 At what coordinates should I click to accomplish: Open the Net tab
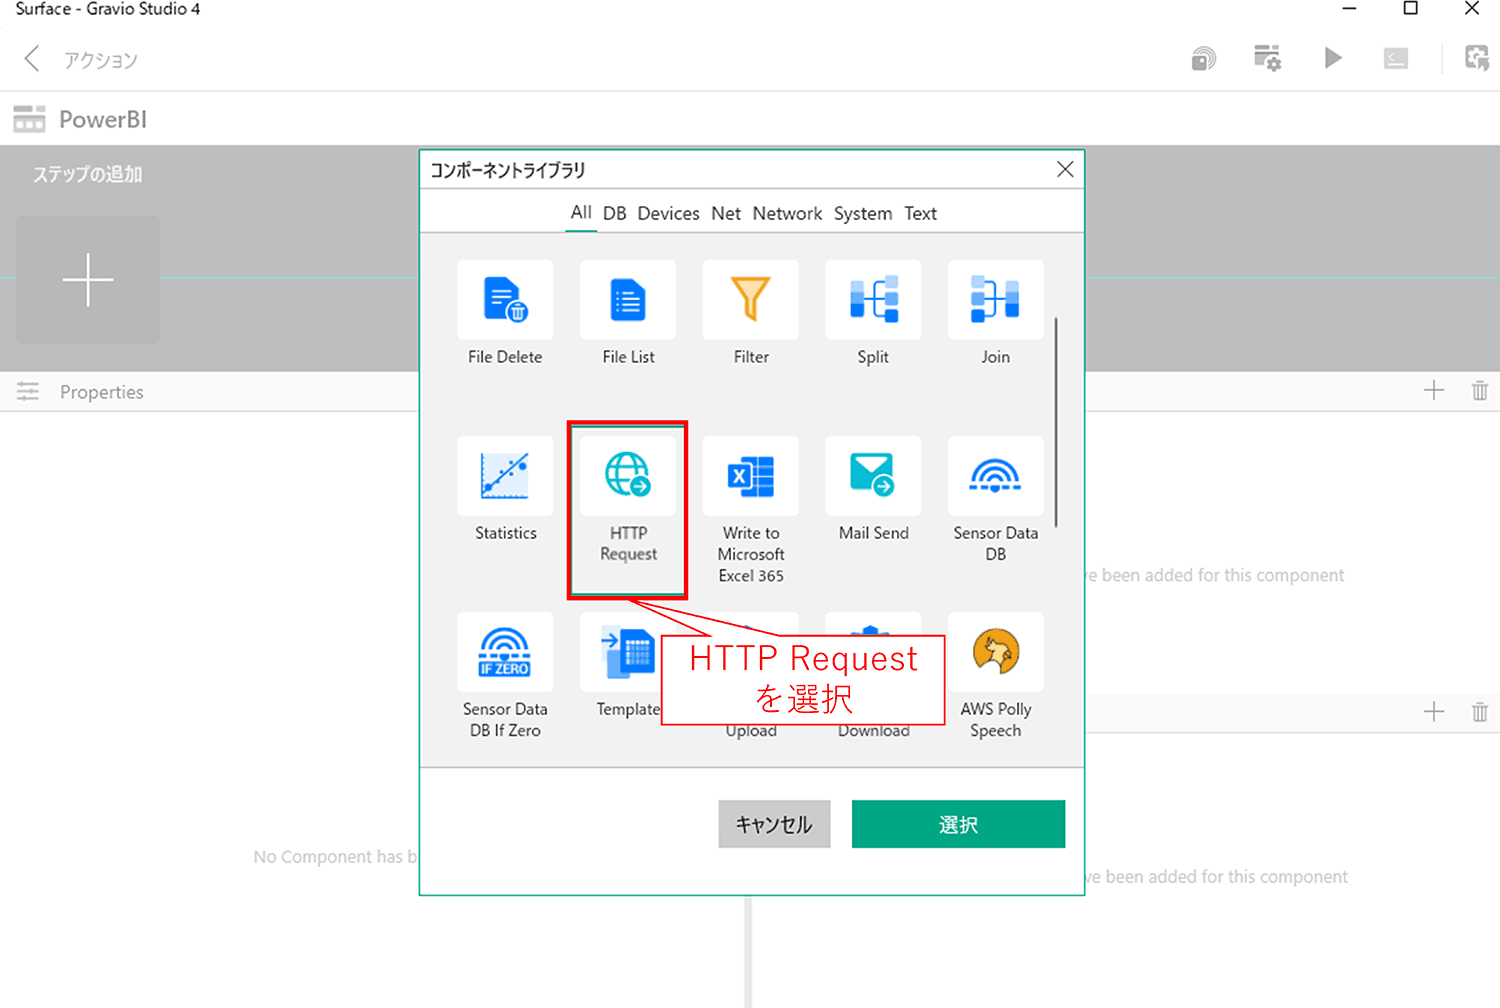point(726,213)
